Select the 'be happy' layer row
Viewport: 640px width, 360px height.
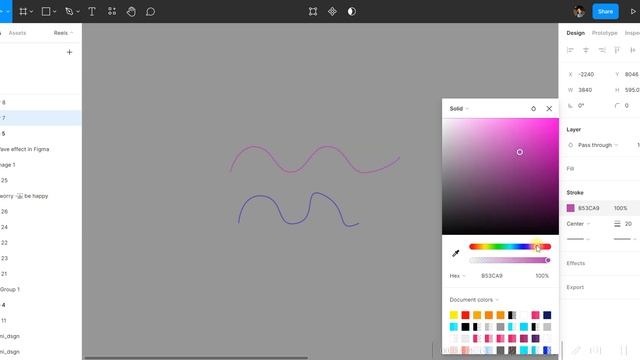tap(41, 196)
